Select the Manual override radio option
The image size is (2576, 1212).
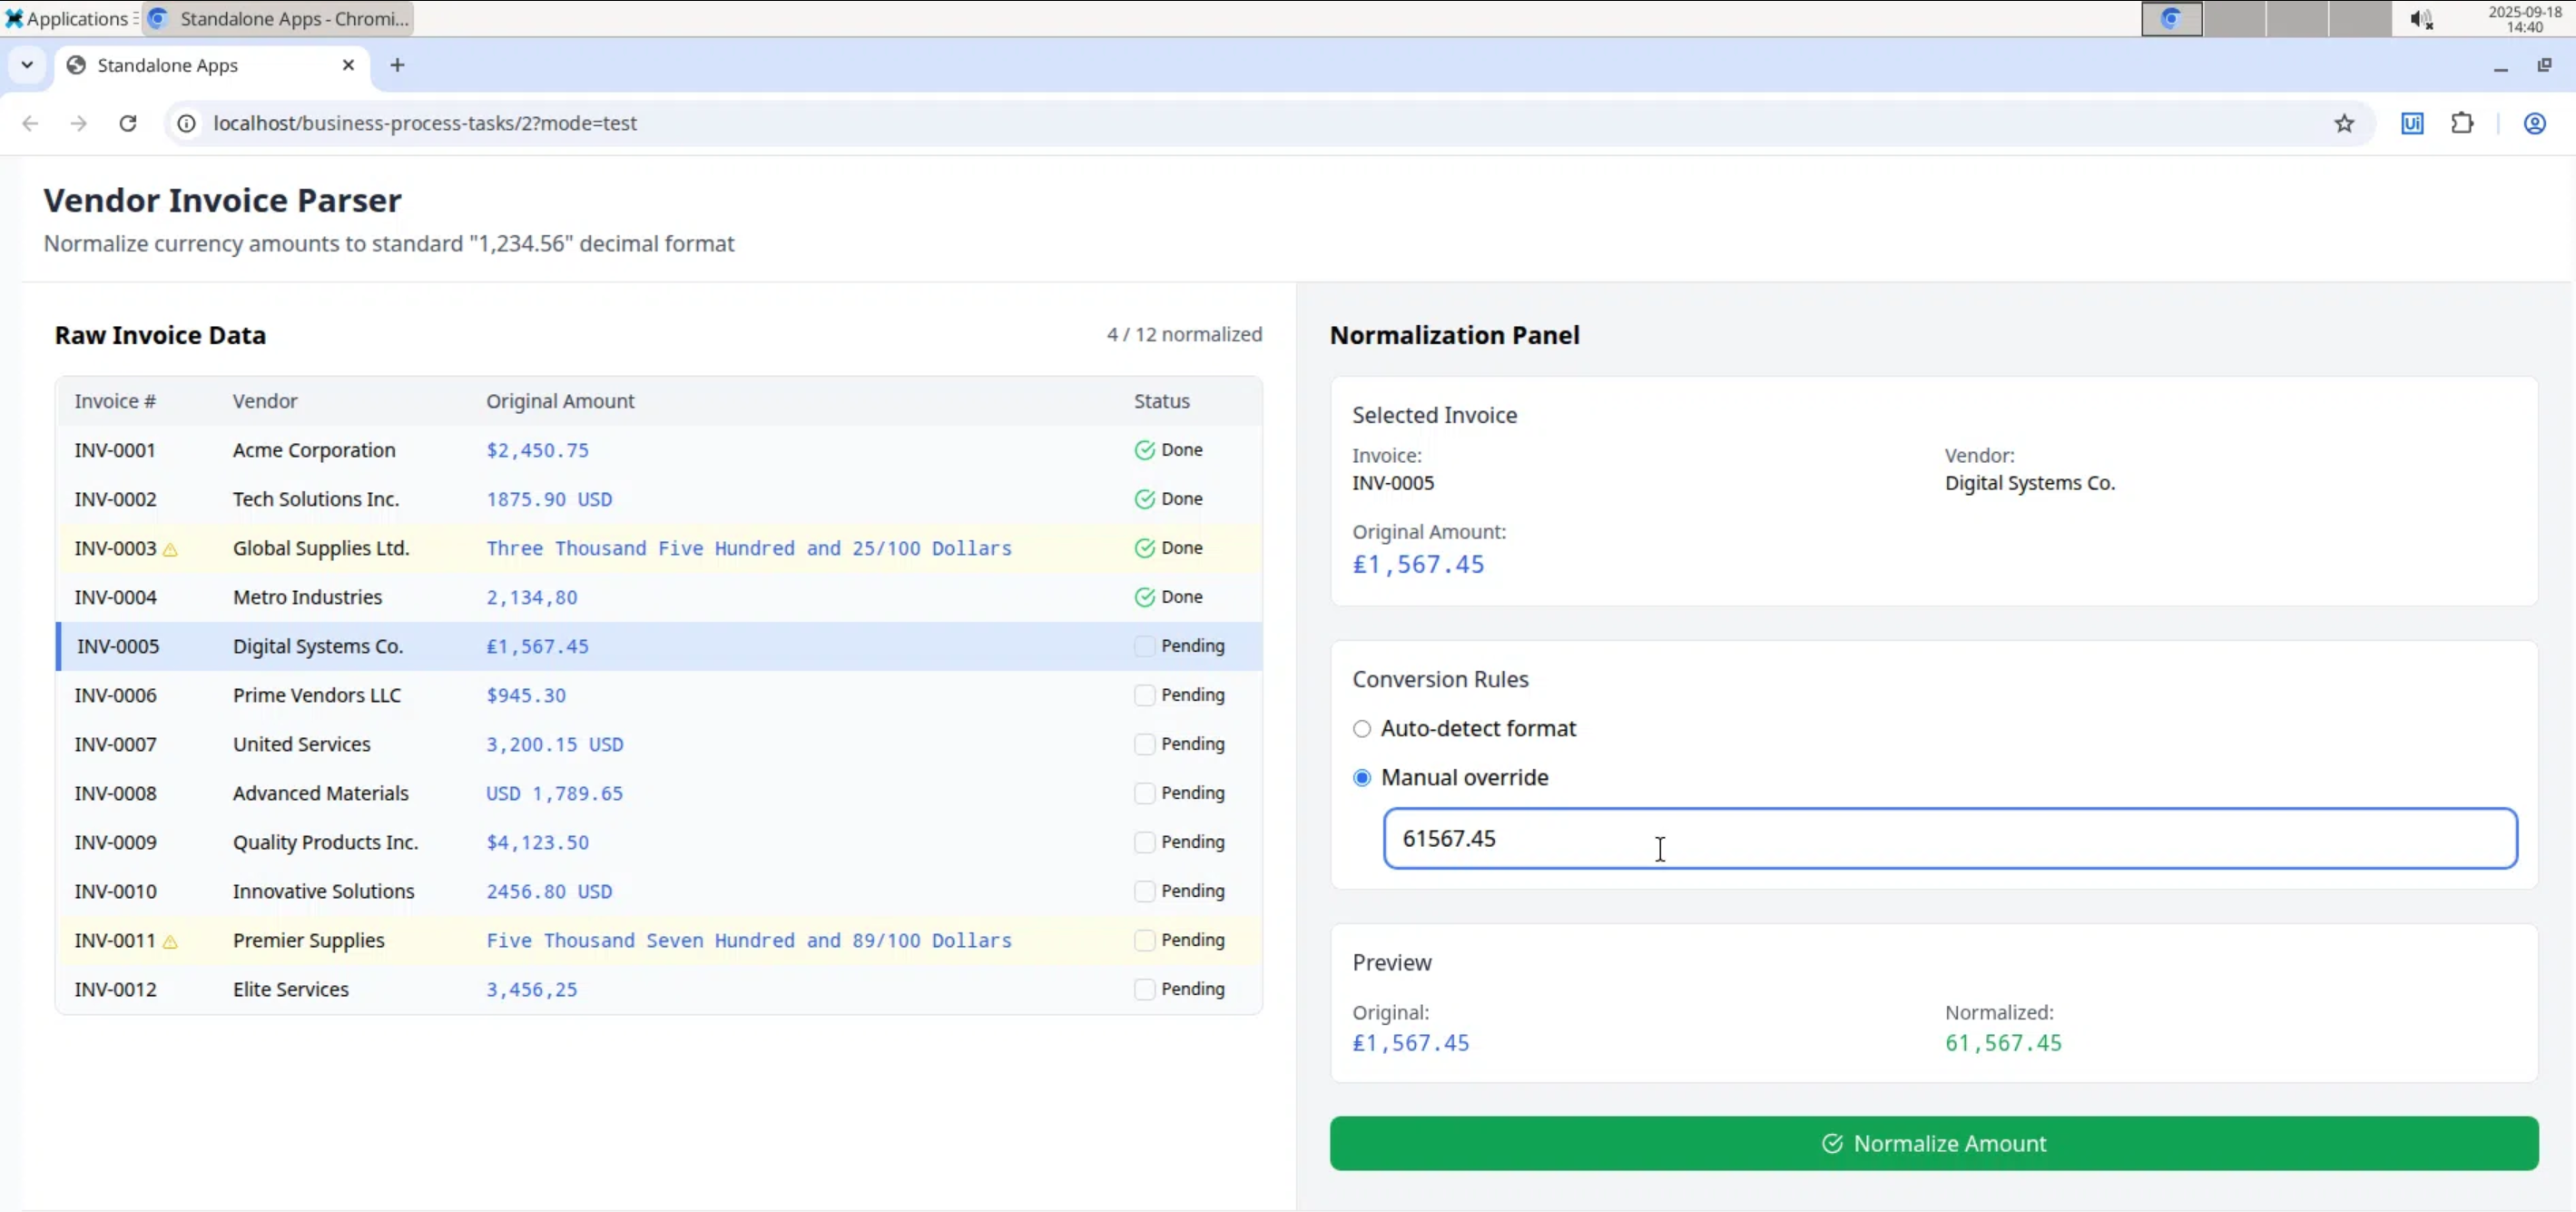point(1362,778)
